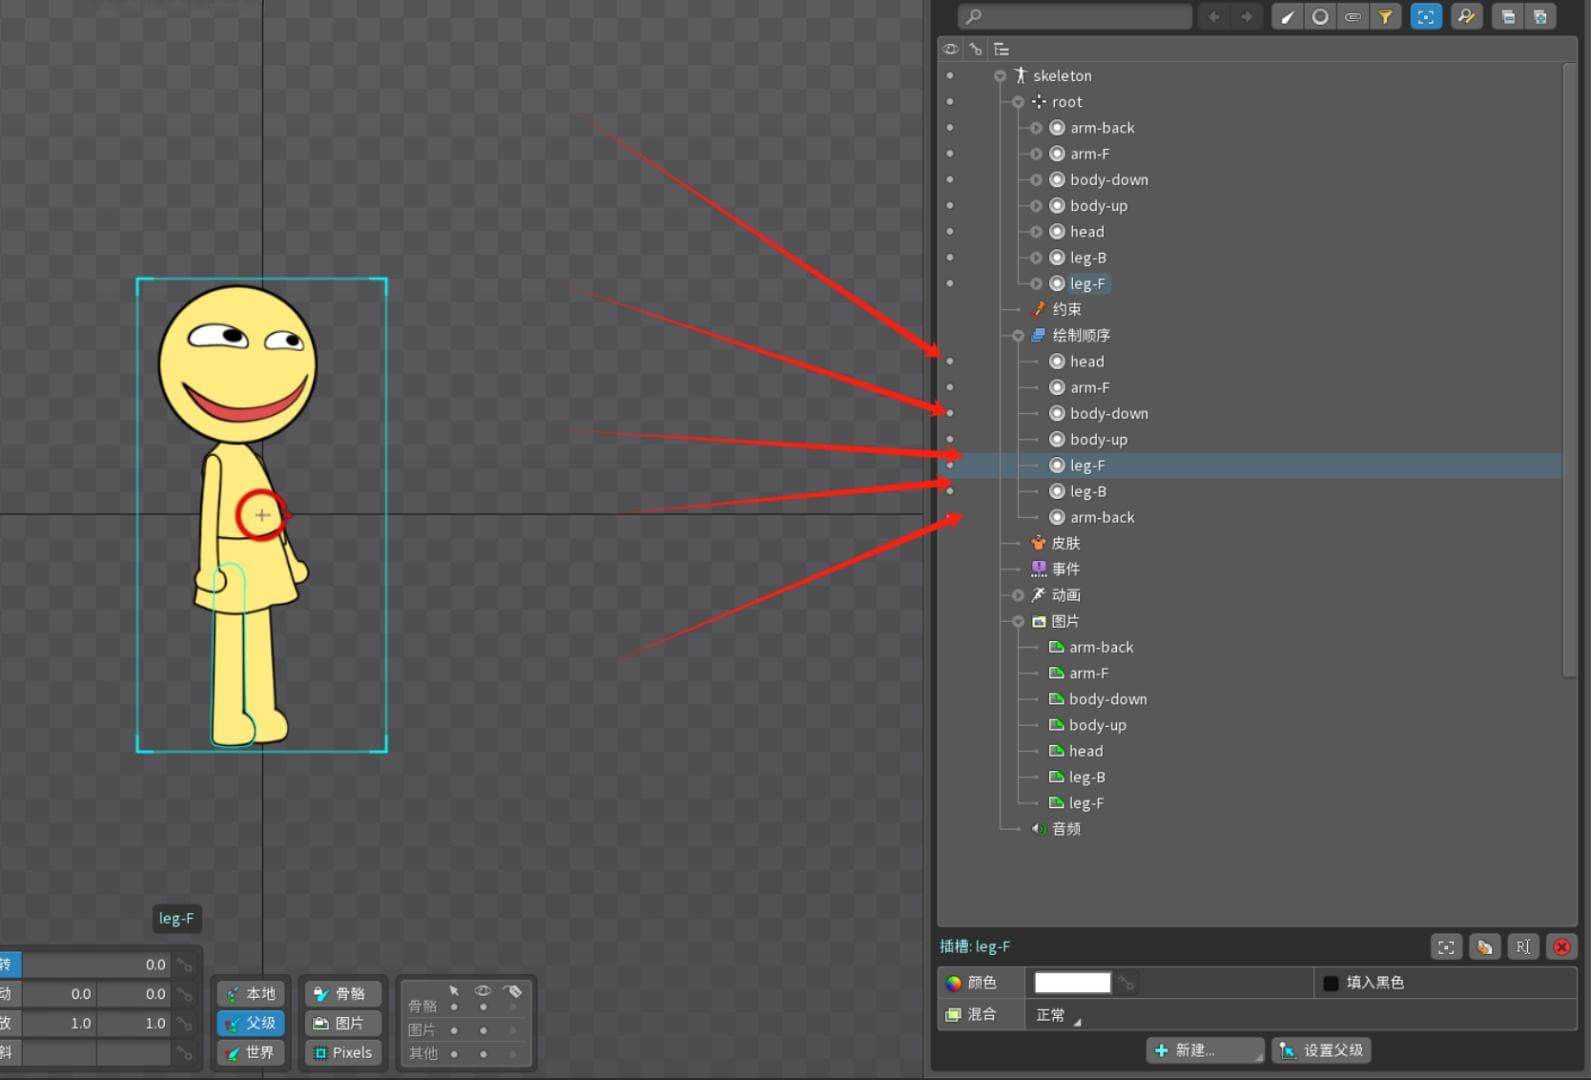The image size is (1591, 1080).
Task: Select the 世界 axis button
Action: pyautogui.click(x=251, y=1053)
